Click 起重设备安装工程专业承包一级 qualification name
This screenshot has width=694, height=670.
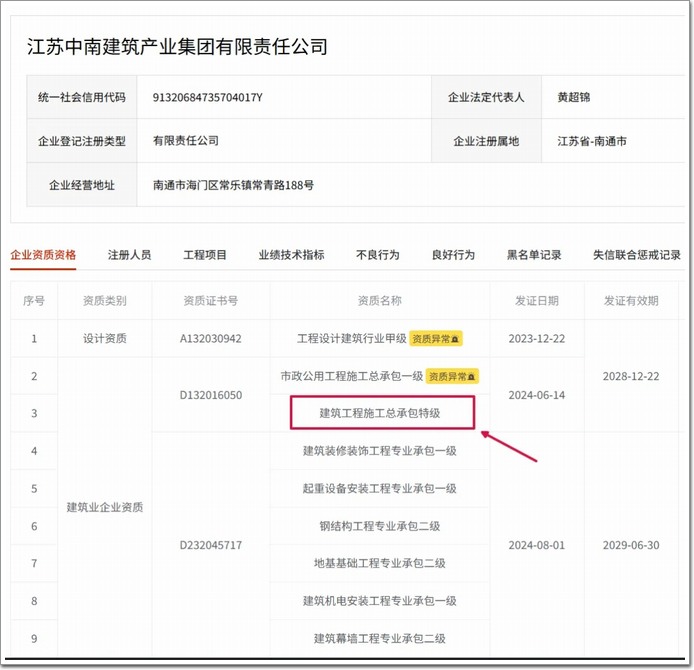(x=380, y=488)
